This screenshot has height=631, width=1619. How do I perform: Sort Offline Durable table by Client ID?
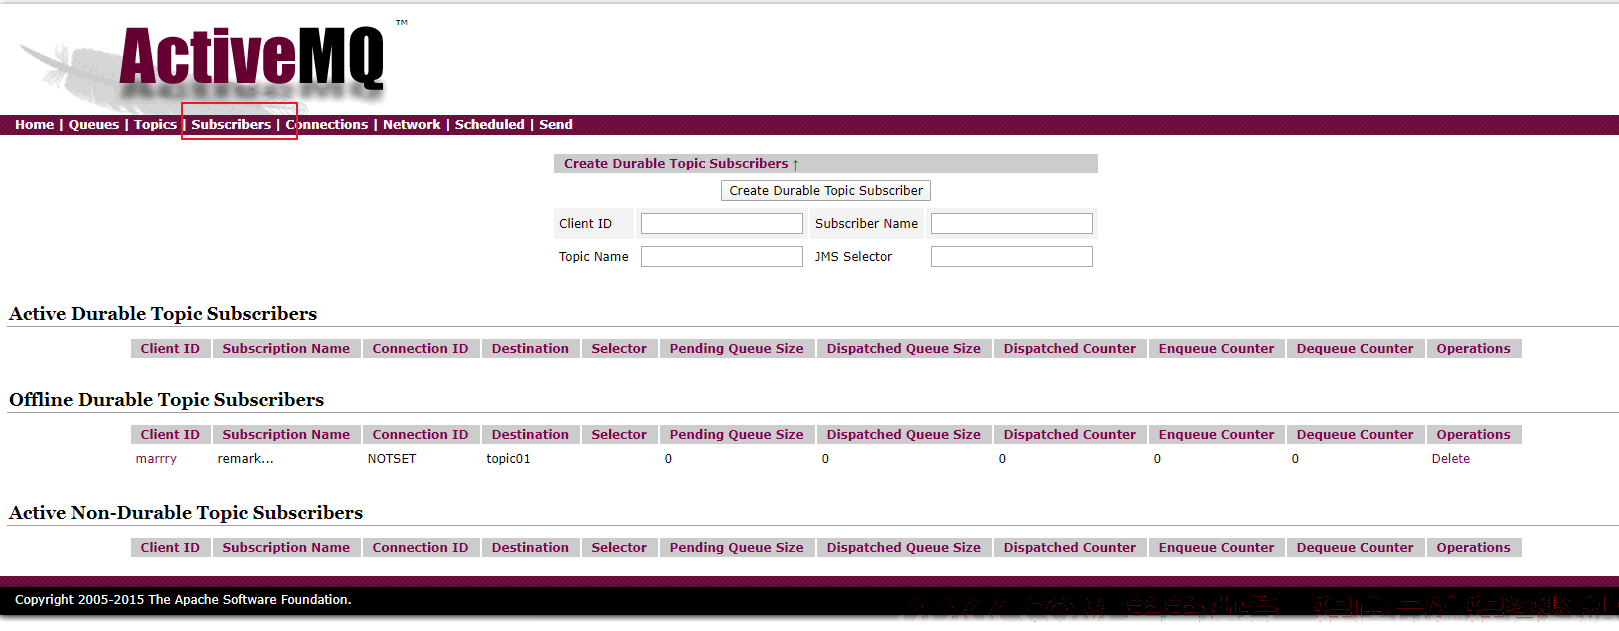(170, 435)
